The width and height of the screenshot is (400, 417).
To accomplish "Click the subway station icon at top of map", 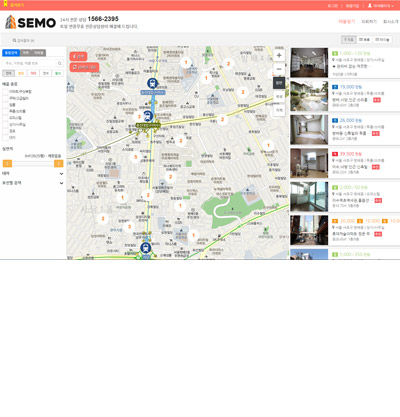I will coord(152,83).
